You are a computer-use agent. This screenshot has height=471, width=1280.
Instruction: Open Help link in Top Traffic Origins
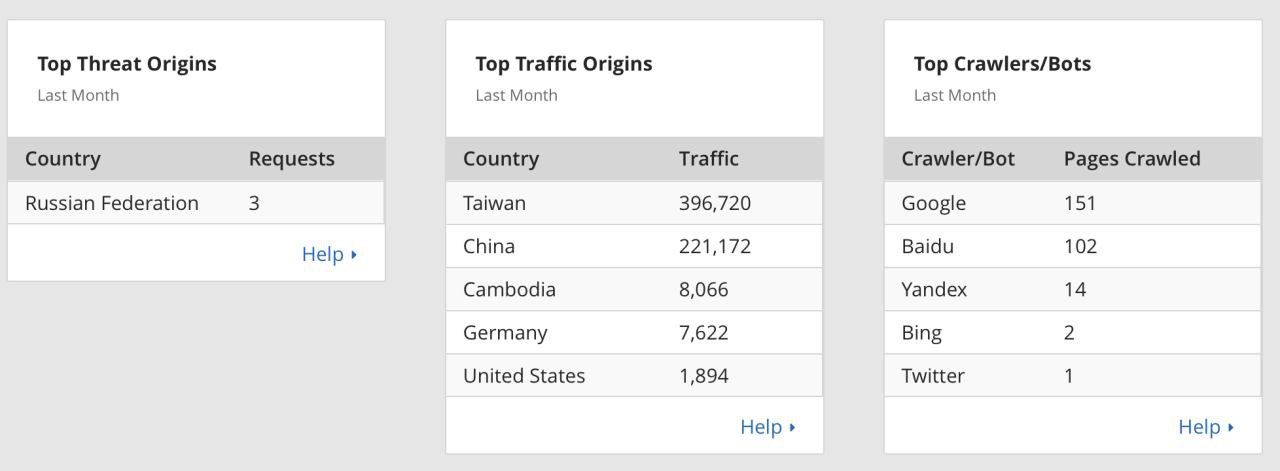[767, 427]
